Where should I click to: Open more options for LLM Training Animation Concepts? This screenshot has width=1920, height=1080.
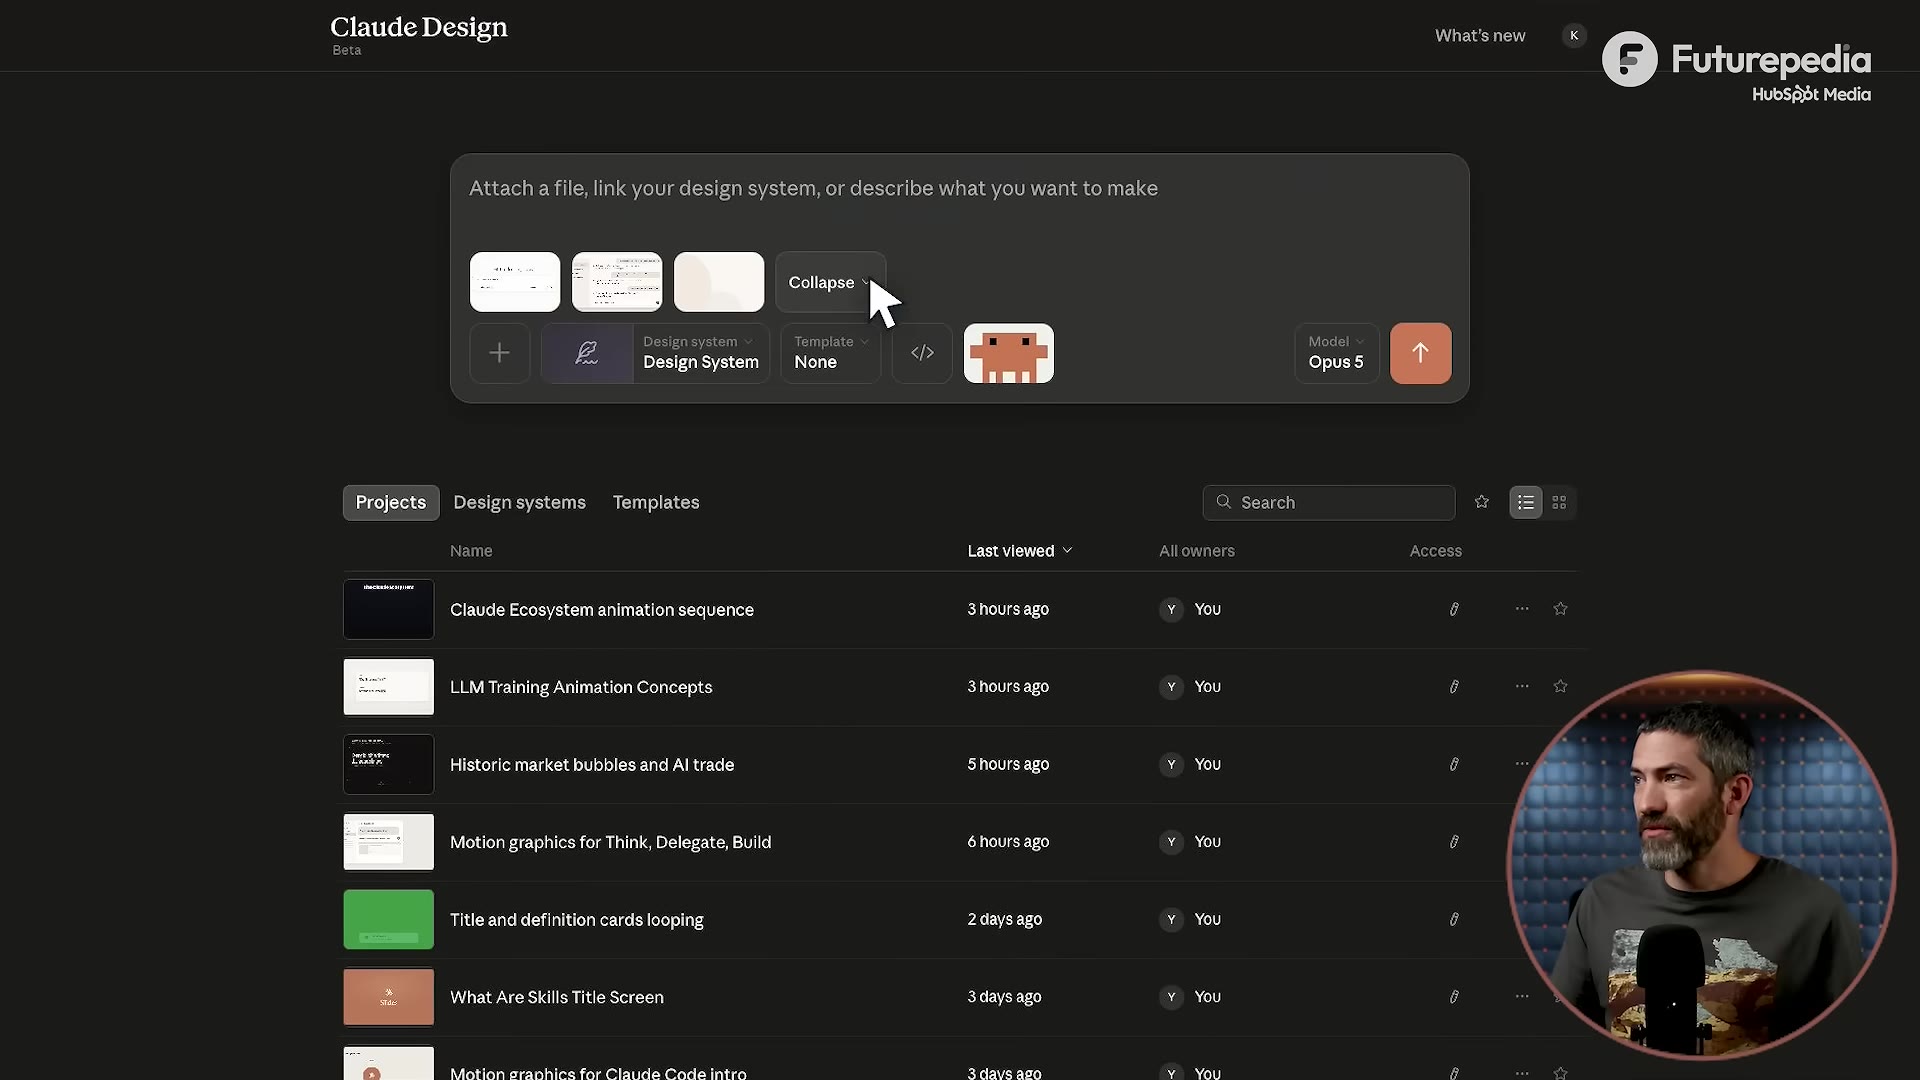[1522, 686]
